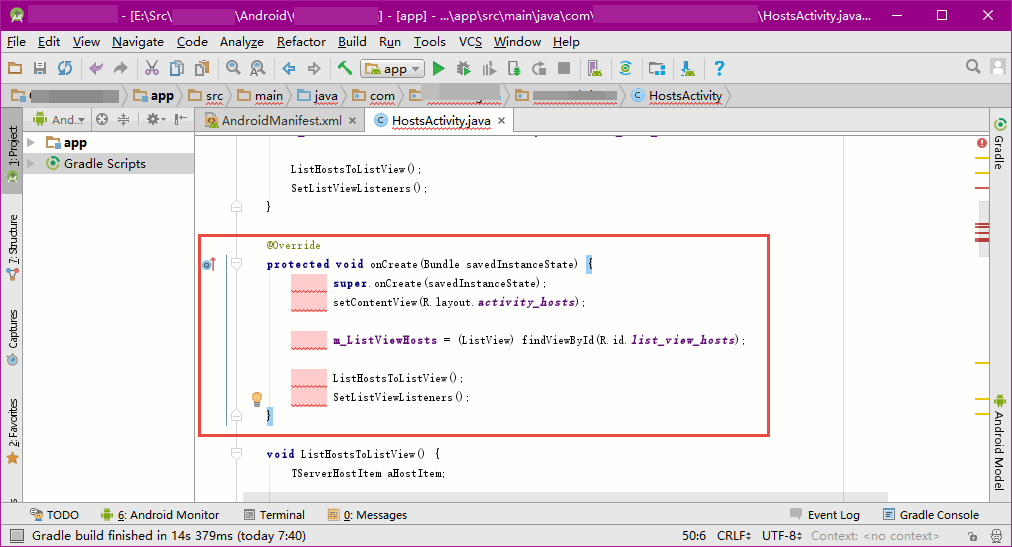
Task: Open the 0: Messages tool window
Action: click(x=368, y=515)
